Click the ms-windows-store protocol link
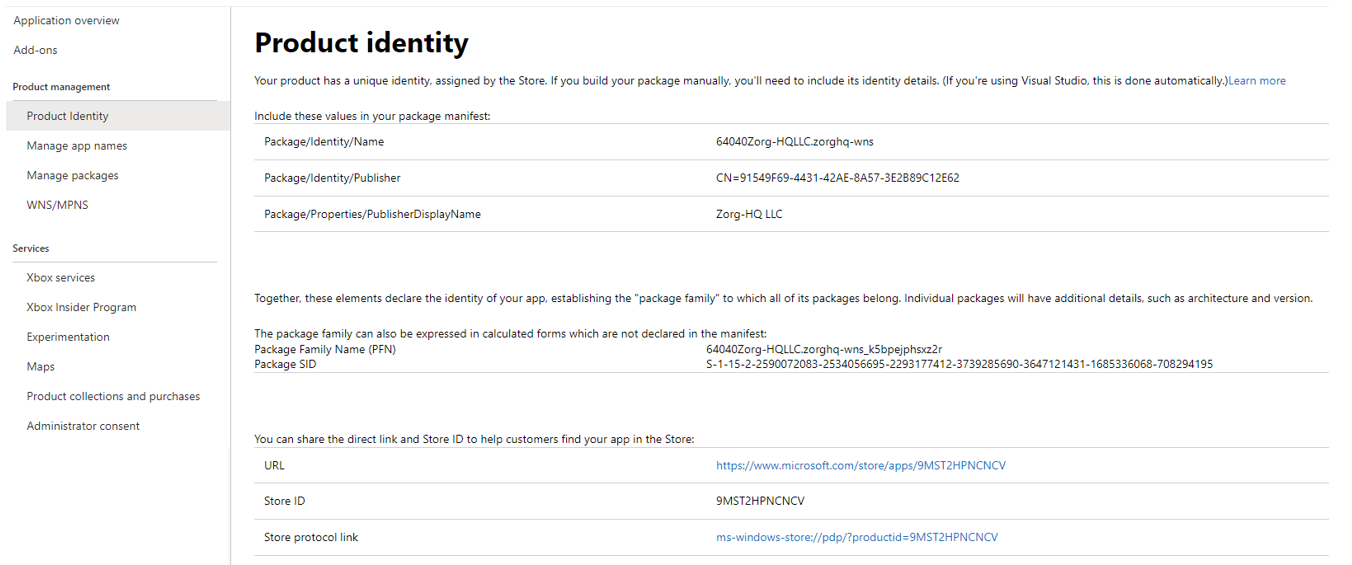The height and width of the screenshot is (565, 1352). click(x=857, y=538)
